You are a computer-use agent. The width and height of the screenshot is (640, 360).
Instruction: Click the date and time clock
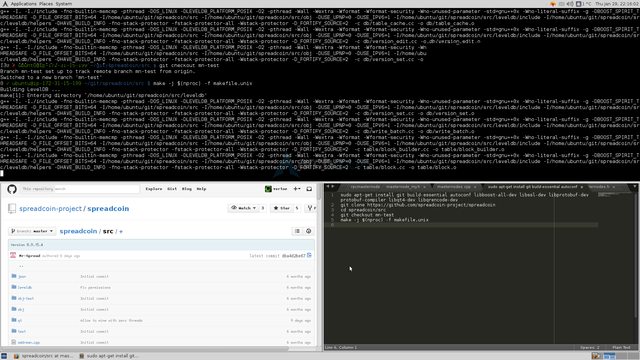click(x=616, y=4)
